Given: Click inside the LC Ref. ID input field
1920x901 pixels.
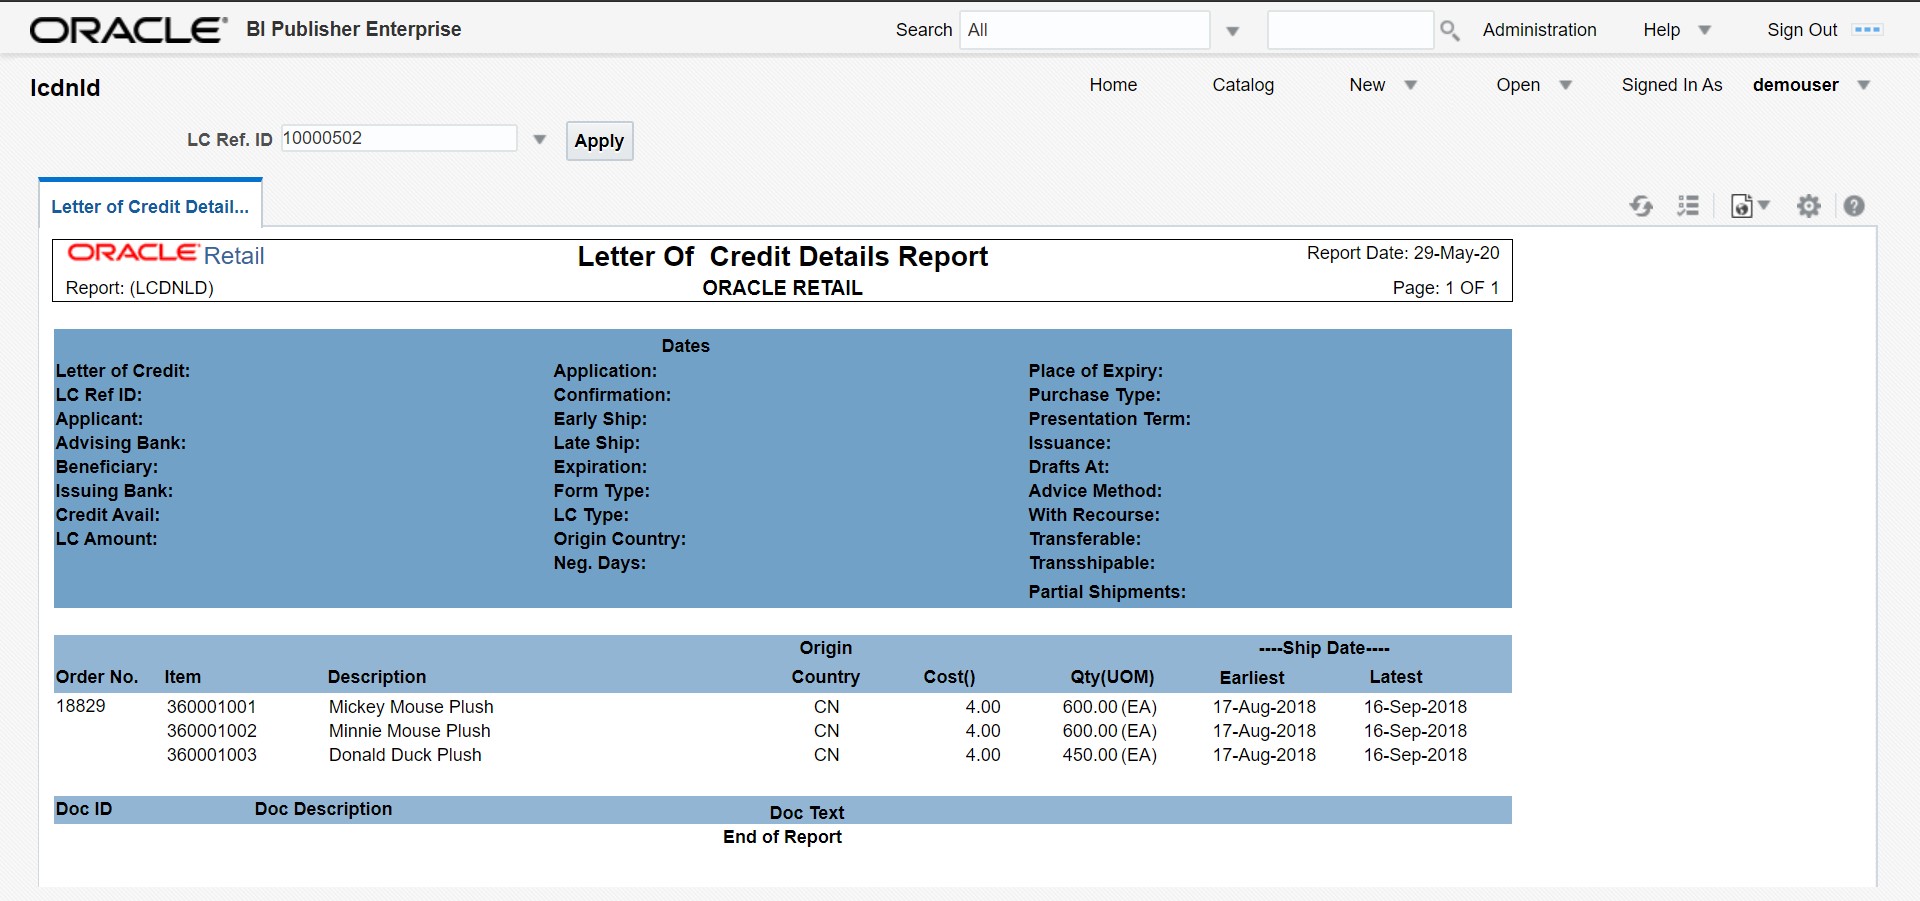Looking at the screenshot, I should 398,138.
